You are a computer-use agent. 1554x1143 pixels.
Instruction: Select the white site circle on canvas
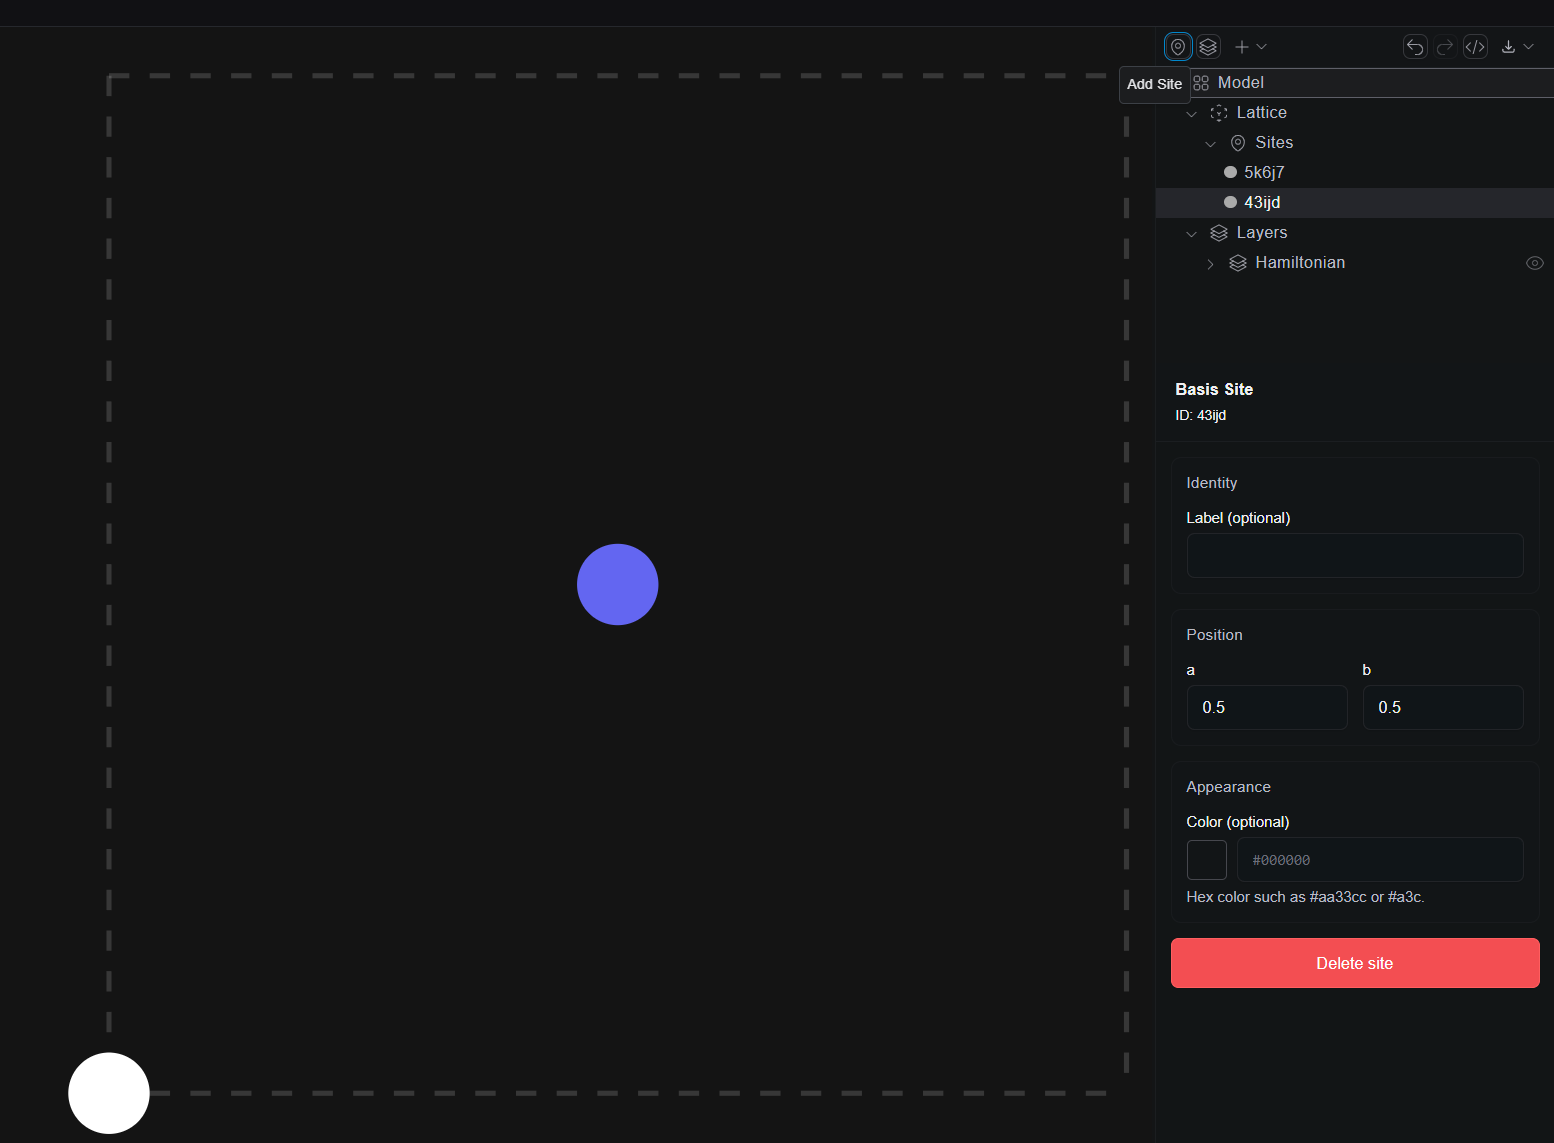pos(109,1093)
